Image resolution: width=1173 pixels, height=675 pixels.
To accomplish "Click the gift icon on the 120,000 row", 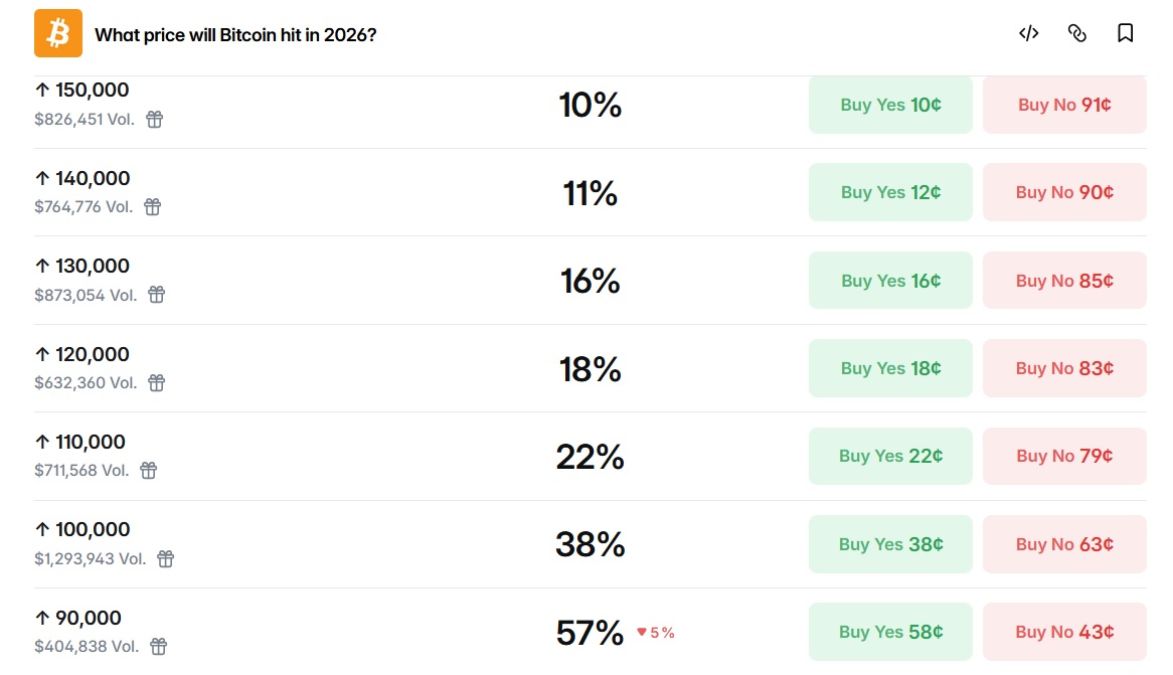I will [x=156, y=383].
